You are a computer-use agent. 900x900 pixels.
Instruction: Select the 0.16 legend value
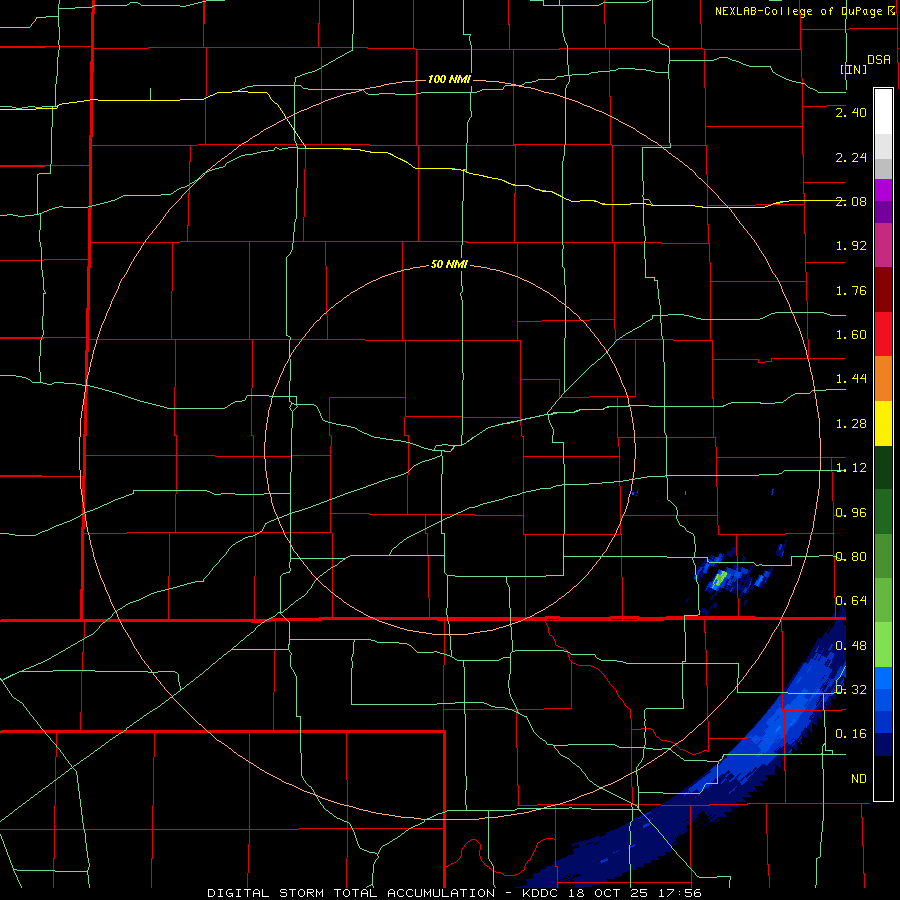coord(851,734)
